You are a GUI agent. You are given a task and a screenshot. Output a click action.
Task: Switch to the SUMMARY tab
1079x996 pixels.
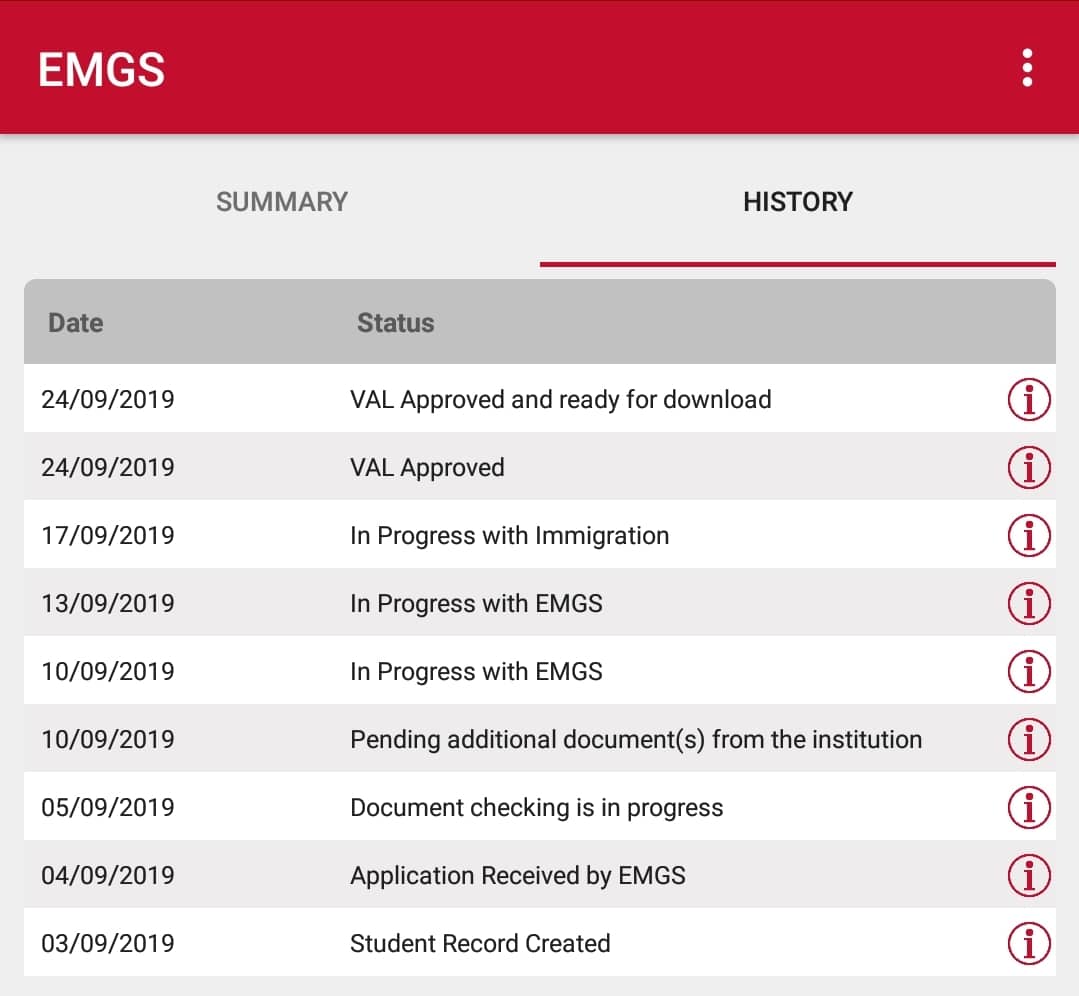(x=282, y=202)
